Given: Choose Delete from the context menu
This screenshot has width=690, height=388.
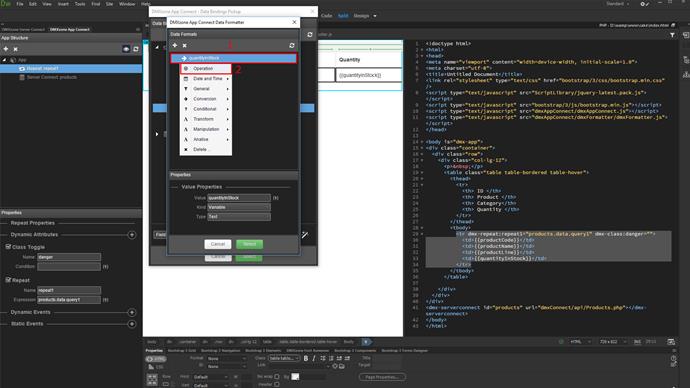Looking at the screenshot, I should point(206,150).
